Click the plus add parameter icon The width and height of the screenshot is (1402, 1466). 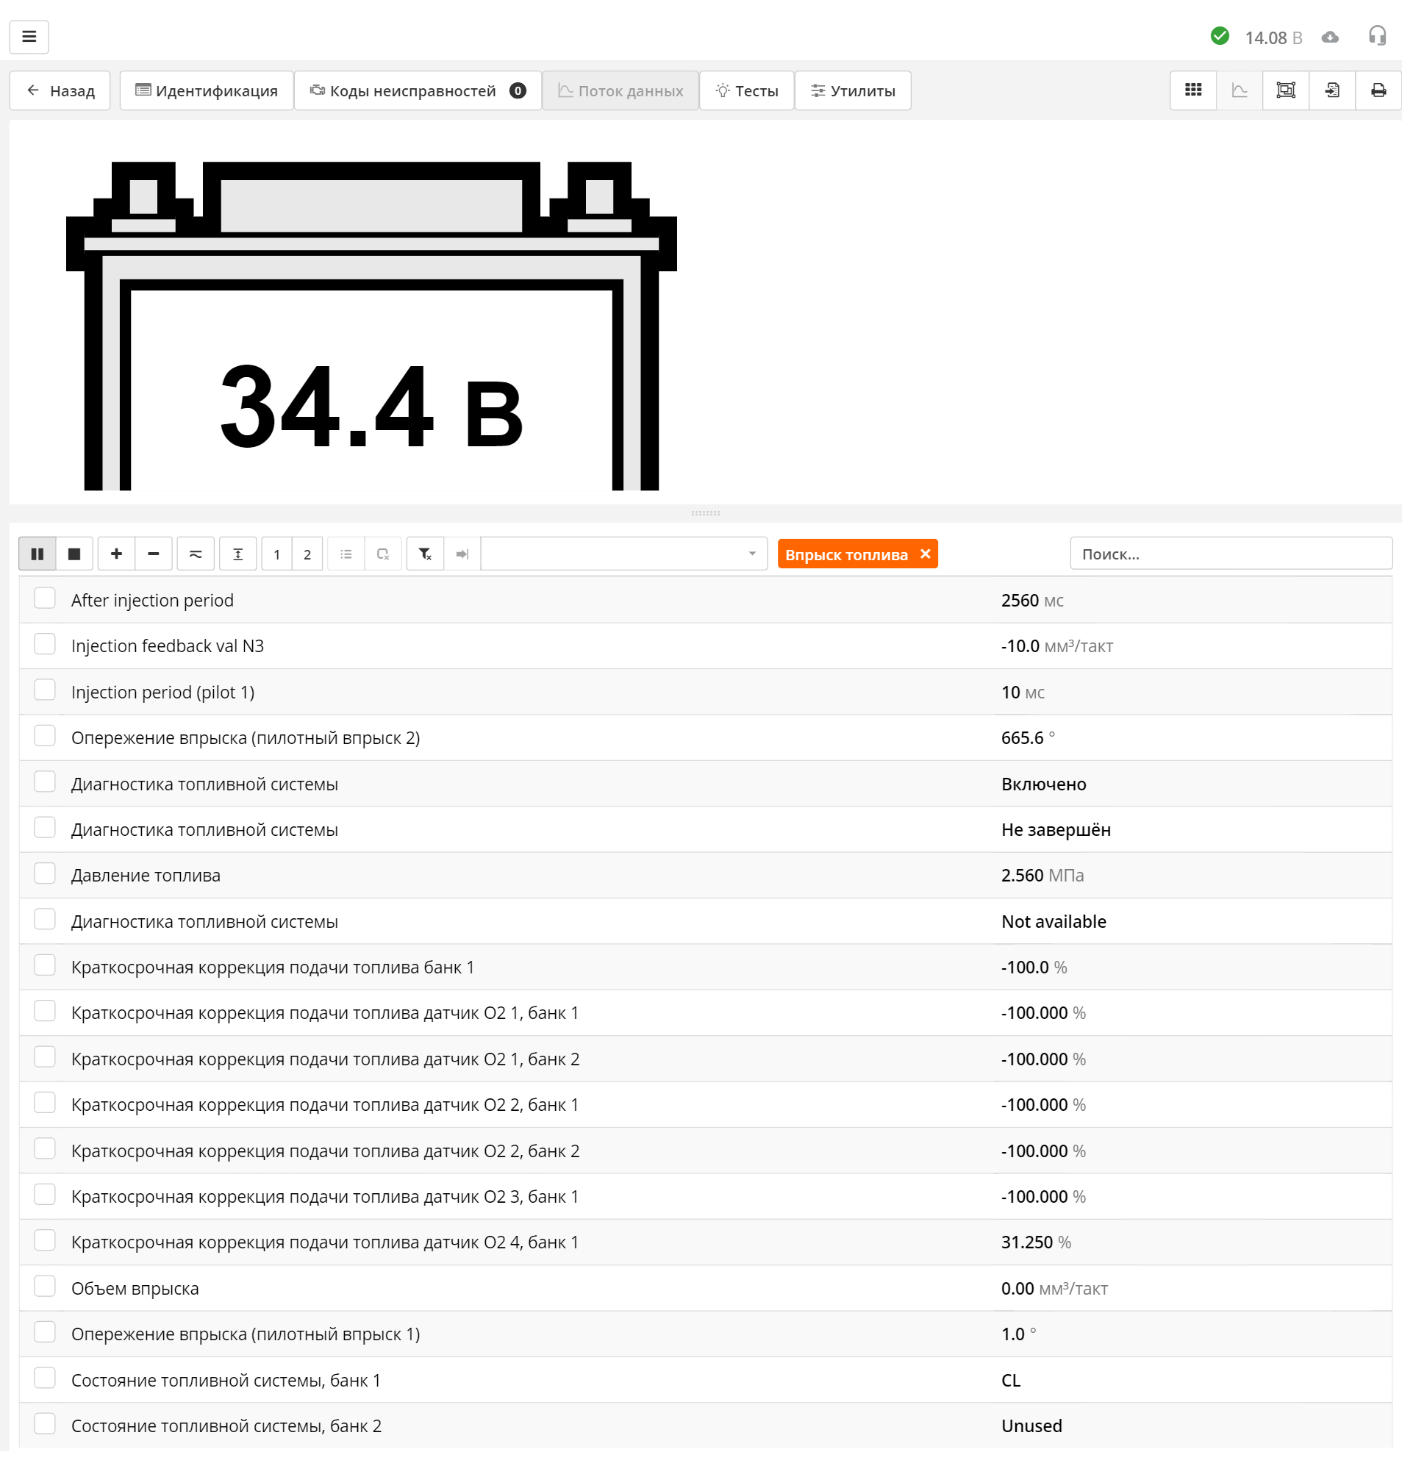[116, 554]
